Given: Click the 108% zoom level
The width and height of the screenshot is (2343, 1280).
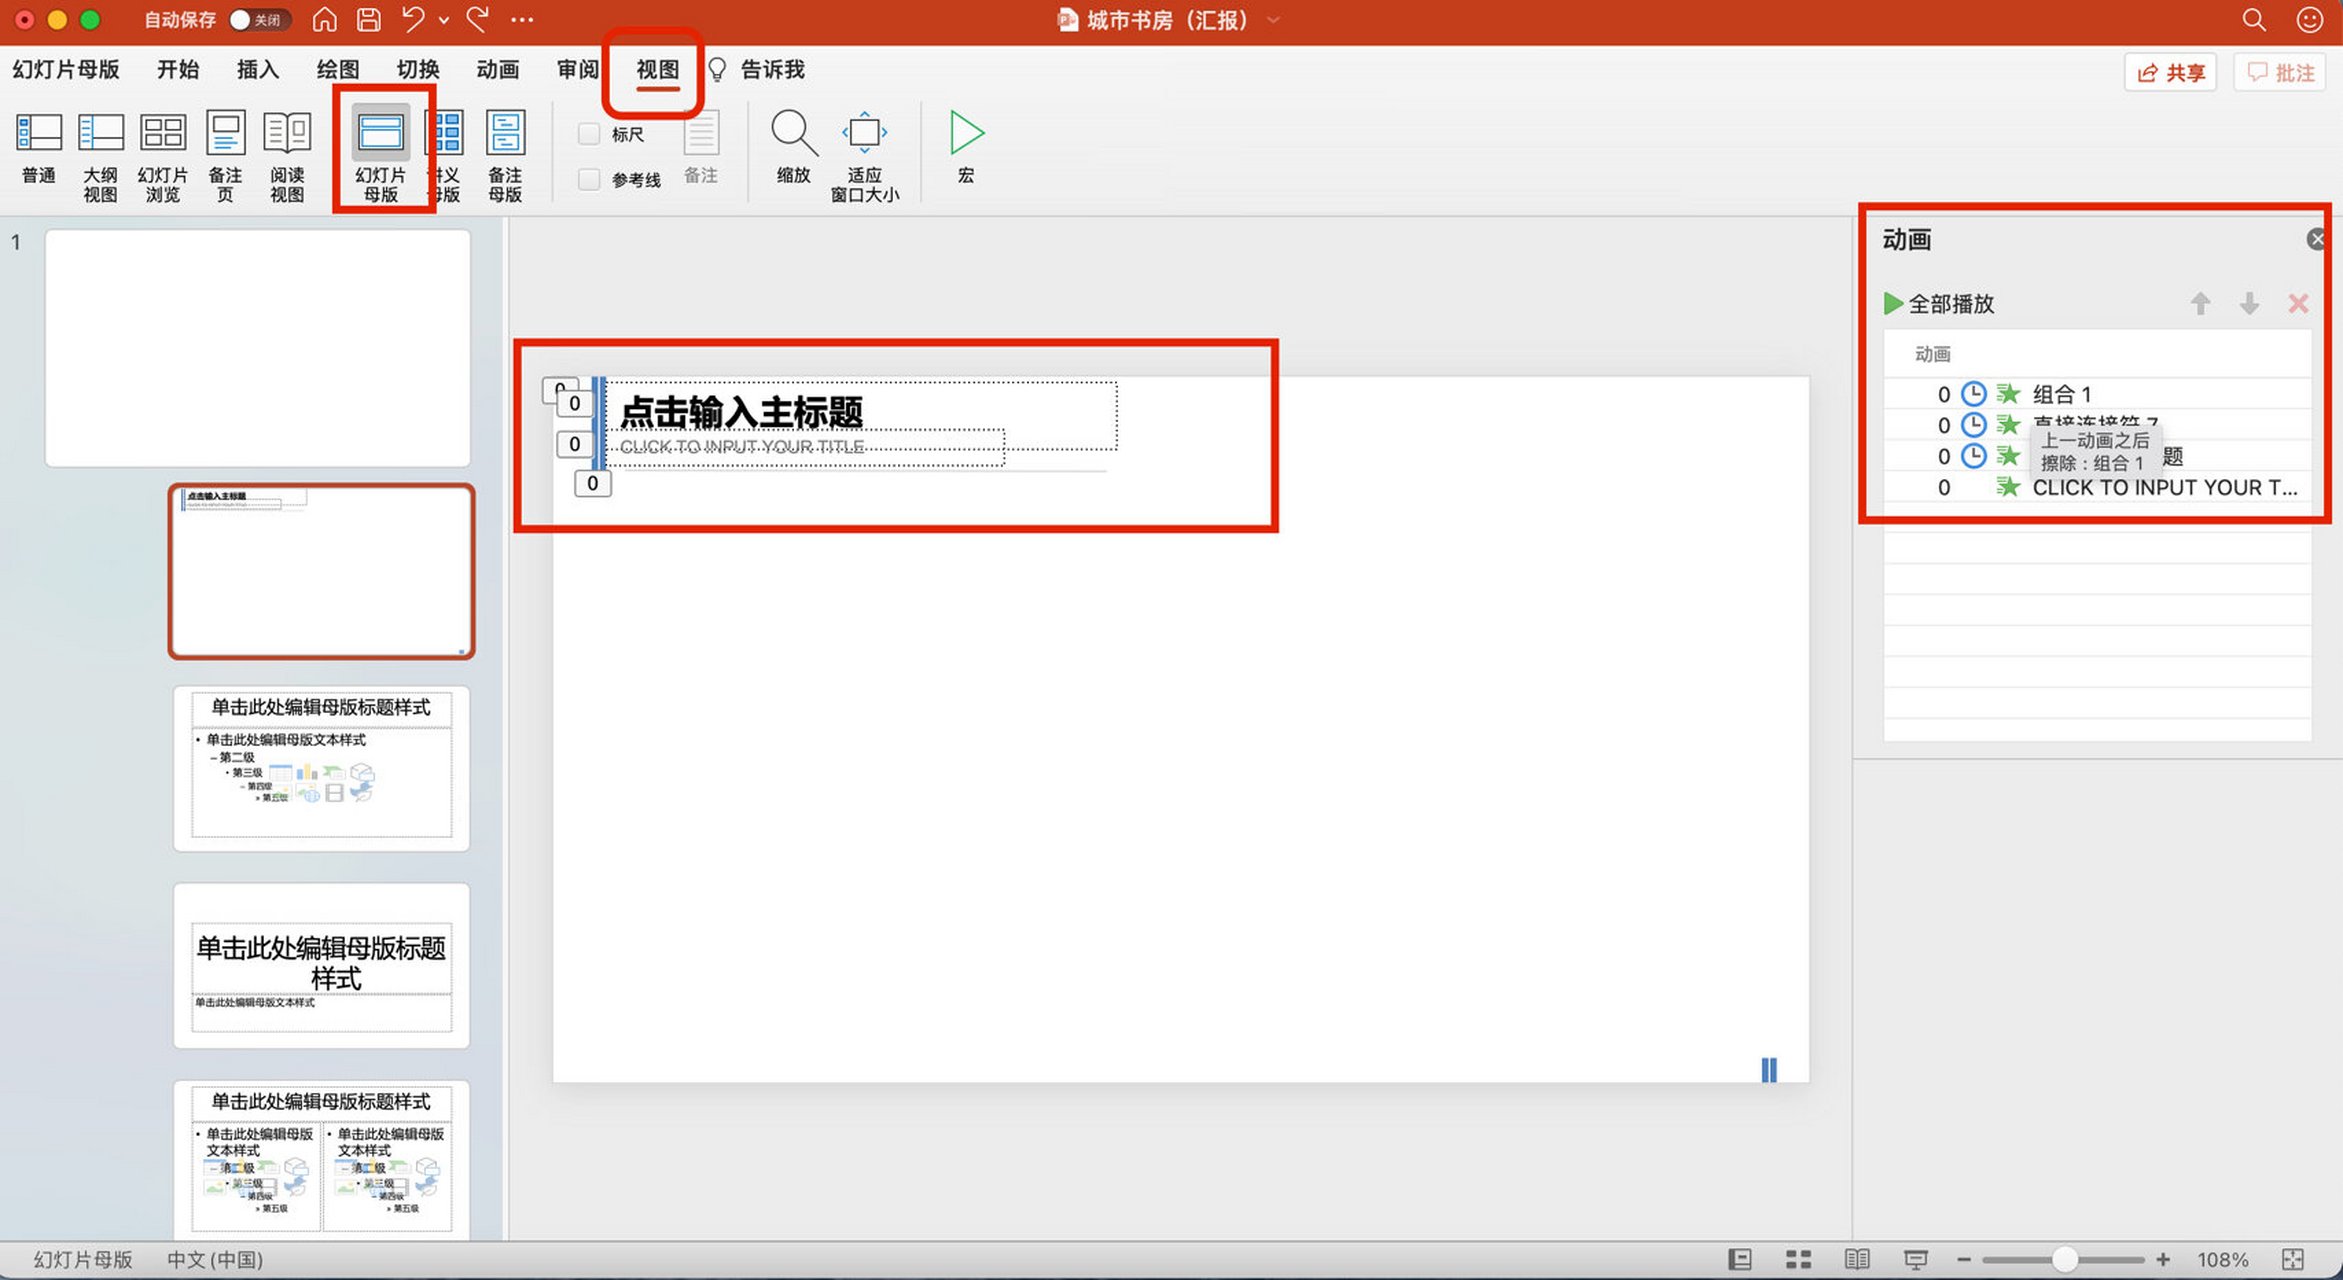Looking at the screenshot, I should [2223, 1259].
